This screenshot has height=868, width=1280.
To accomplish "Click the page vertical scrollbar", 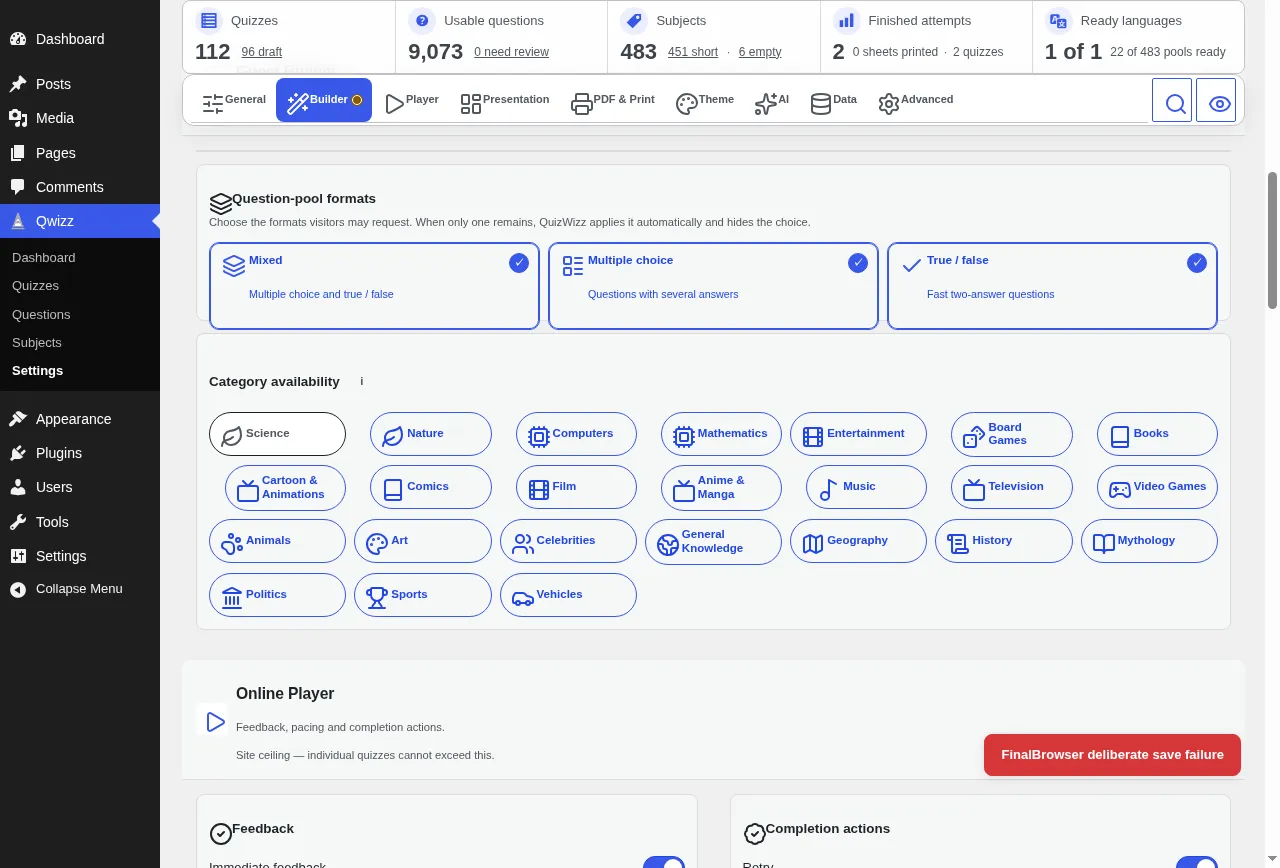I will (x=1273, y=240).
